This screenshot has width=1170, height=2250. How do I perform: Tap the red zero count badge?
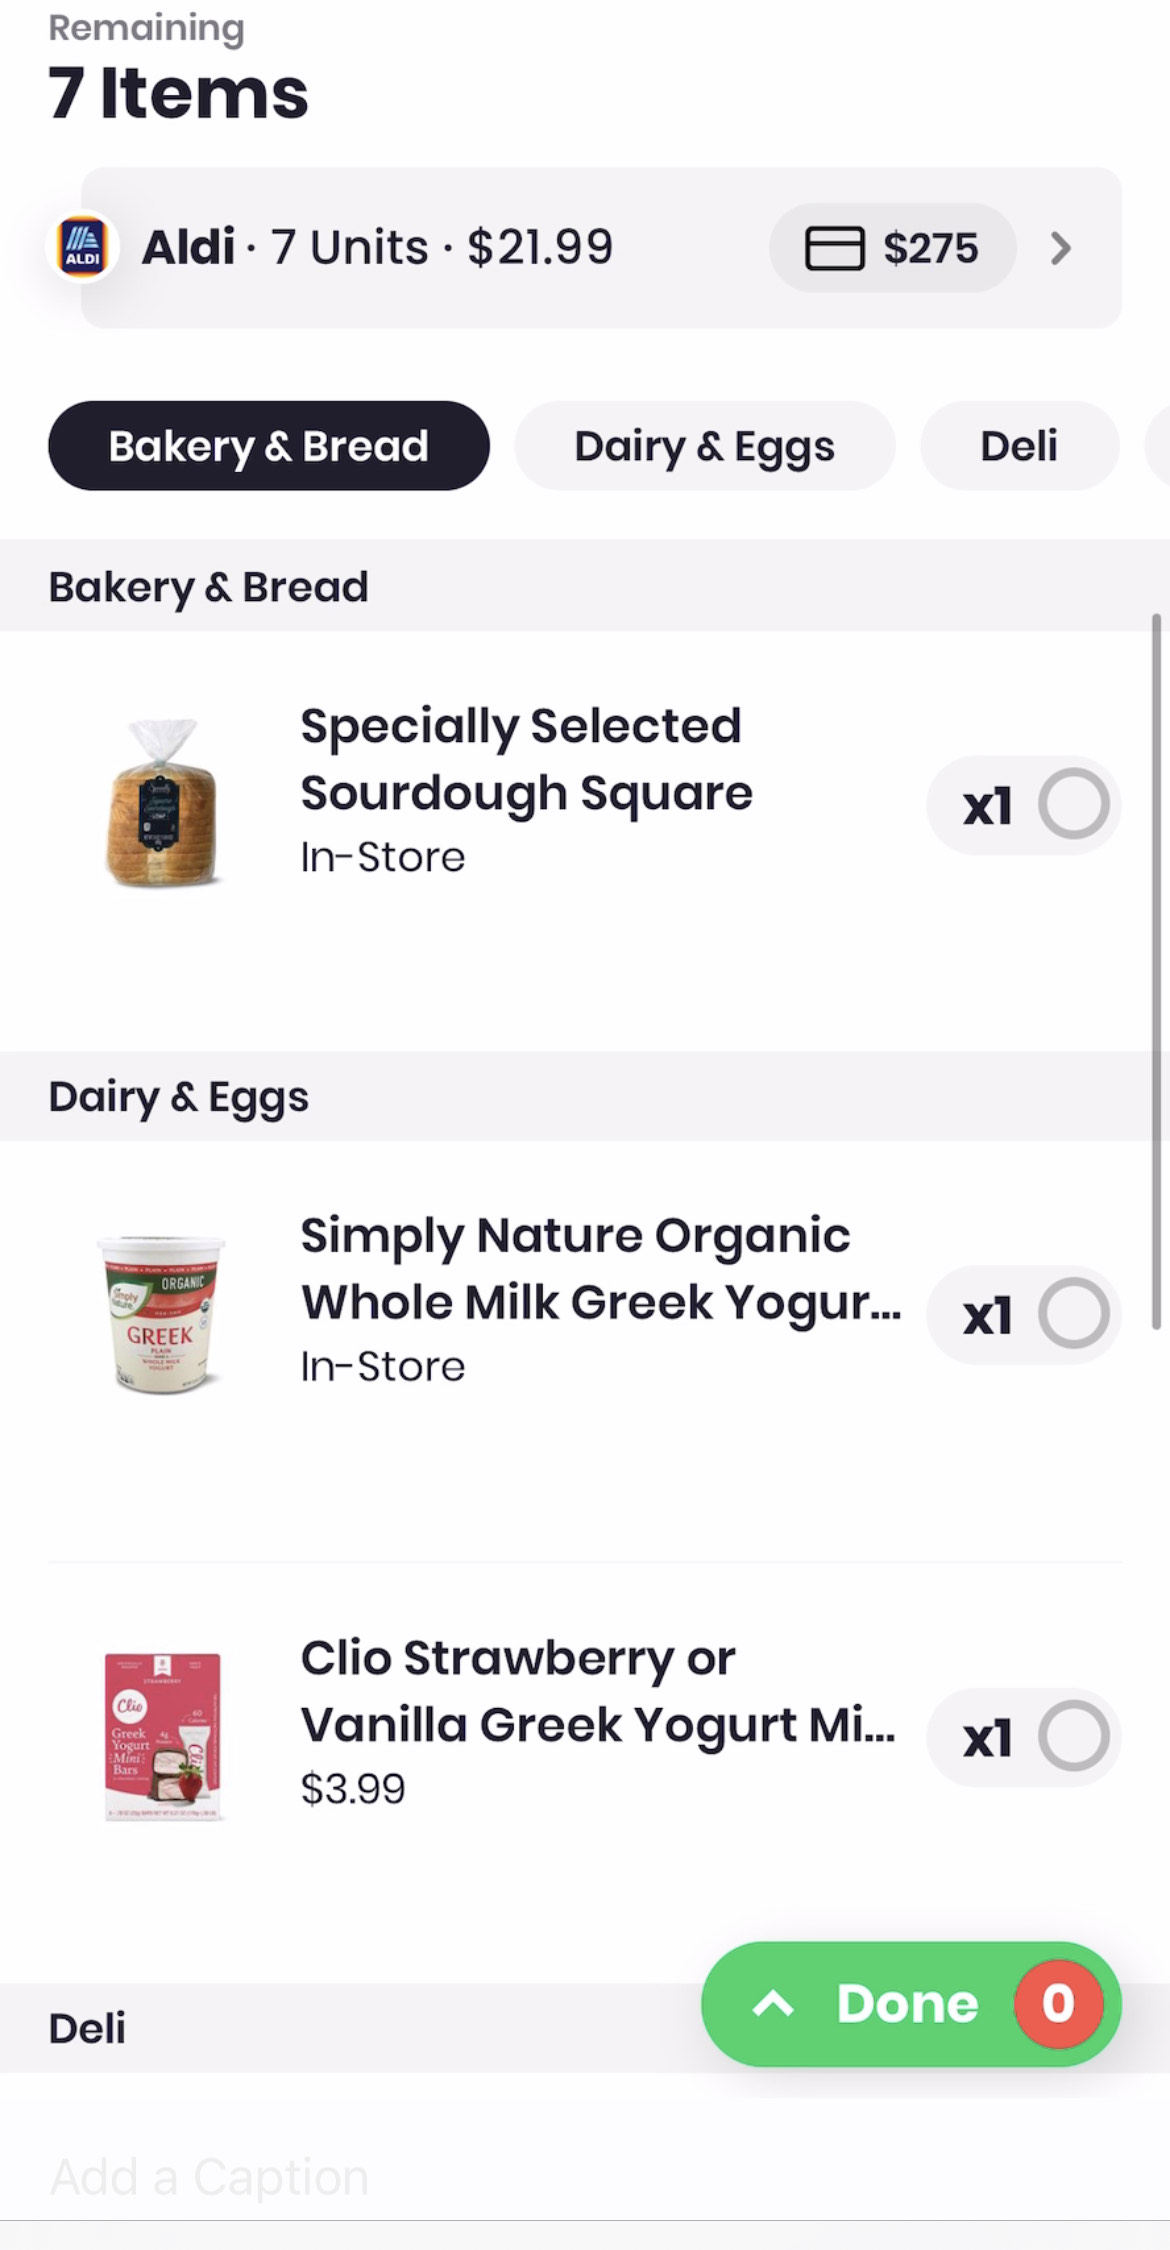point(1058,2003)
